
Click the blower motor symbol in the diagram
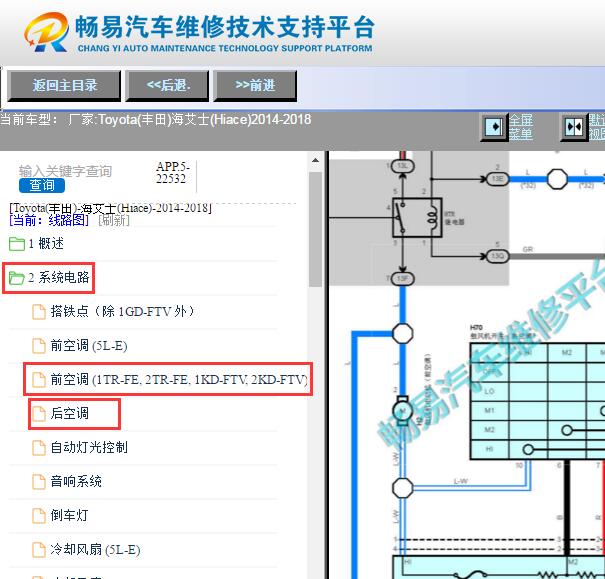click(402, 411)
